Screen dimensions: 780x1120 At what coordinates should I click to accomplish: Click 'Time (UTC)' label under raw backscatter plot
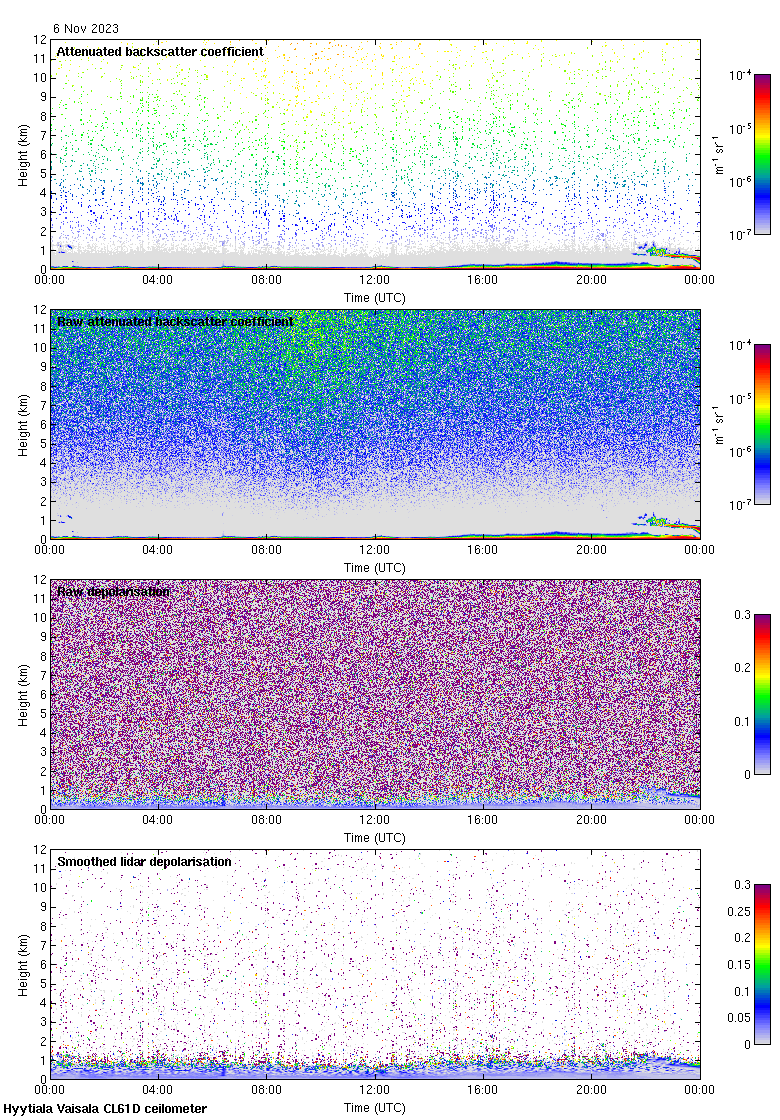click(374, 568)
